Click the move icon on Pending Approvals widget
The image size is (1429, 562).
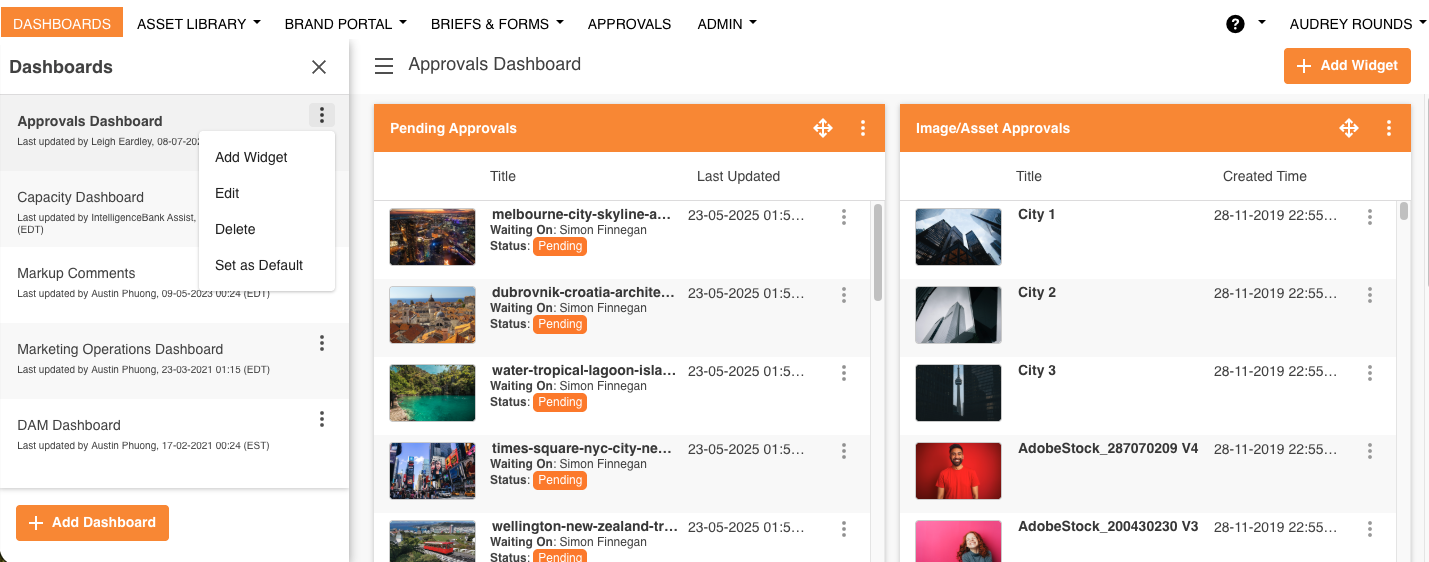coord(823,128)
